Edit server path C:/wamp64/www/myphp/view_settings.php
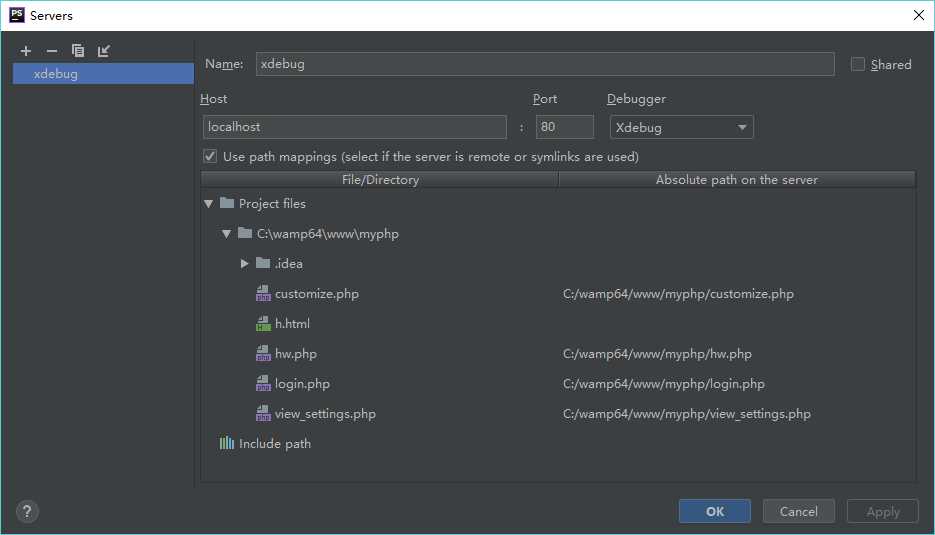The height and width of the screenshot is (535, 935). point(686,413)
